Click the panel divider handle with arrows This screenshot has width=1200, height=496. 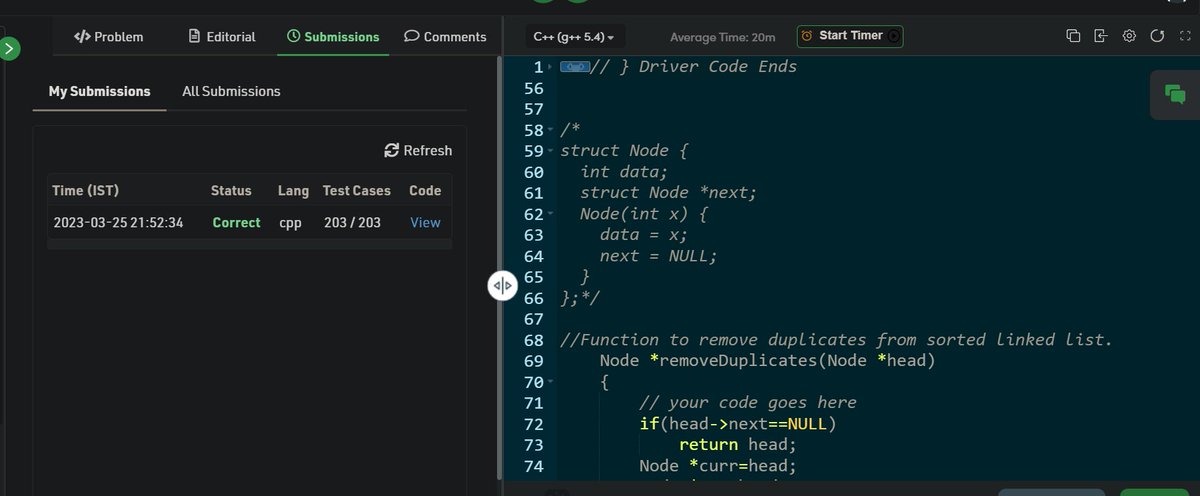[502, 285]
